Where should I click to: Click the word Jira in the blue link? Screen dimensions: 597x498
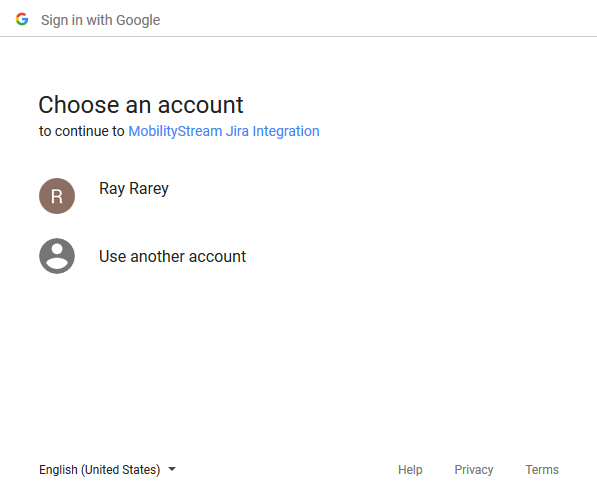tap(237, 131)
